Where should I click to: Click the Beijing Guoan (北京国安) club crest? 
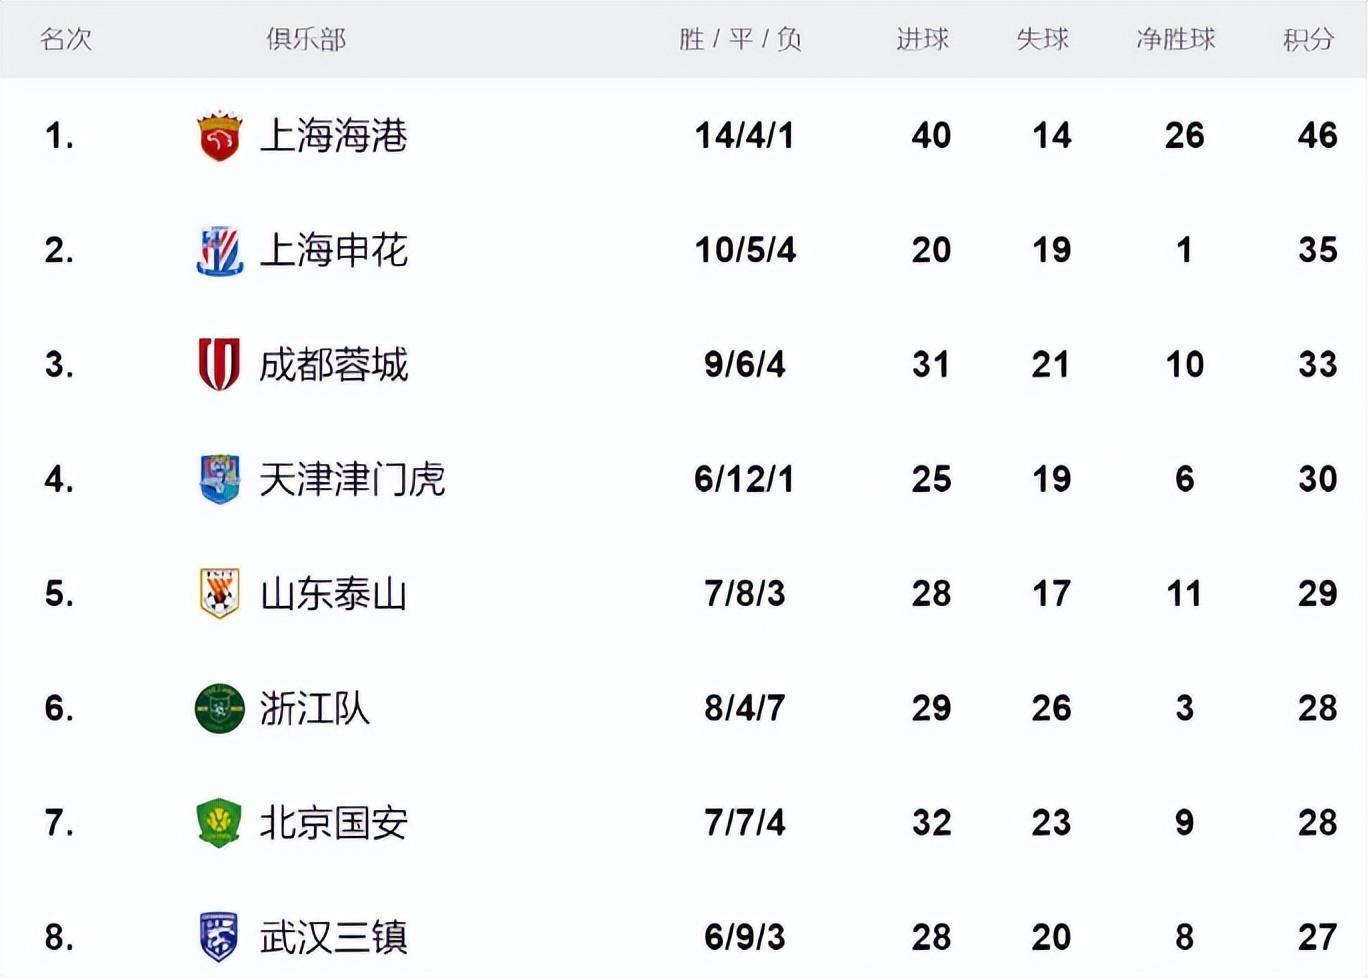click(x=219, y=823)
